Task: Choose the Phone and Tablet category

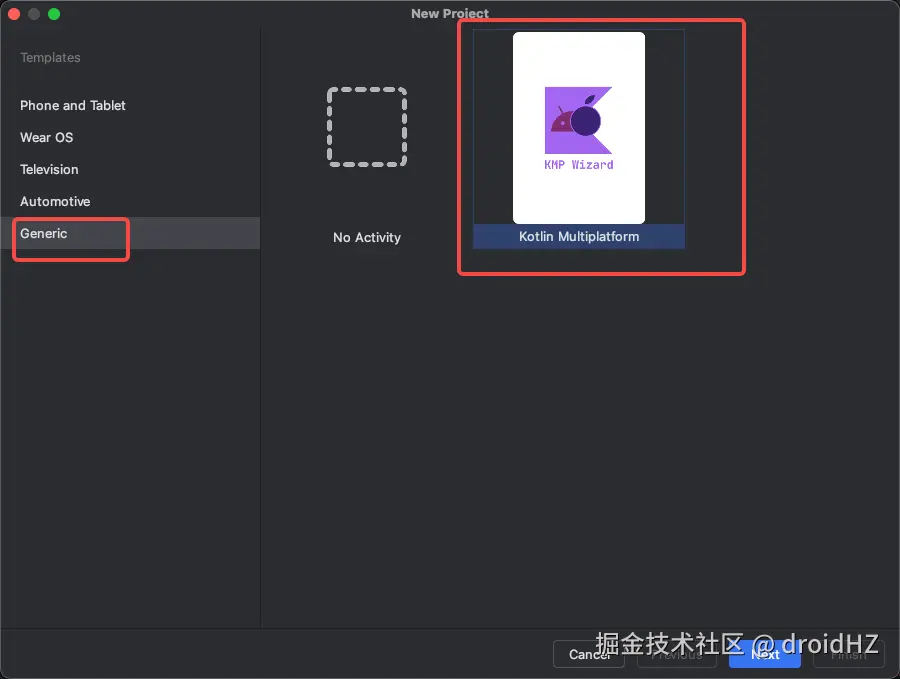Action: click(x=72, y=105)
